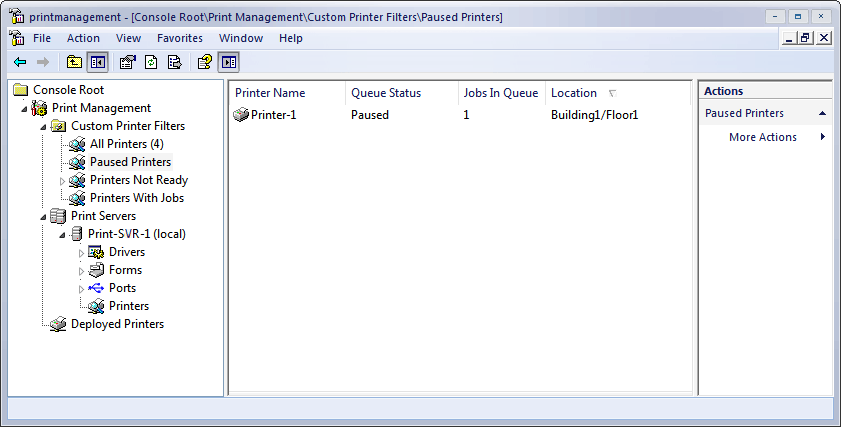Click the Forms printer icon
Screen dimensions: 841x427
[x=96, y=270]
